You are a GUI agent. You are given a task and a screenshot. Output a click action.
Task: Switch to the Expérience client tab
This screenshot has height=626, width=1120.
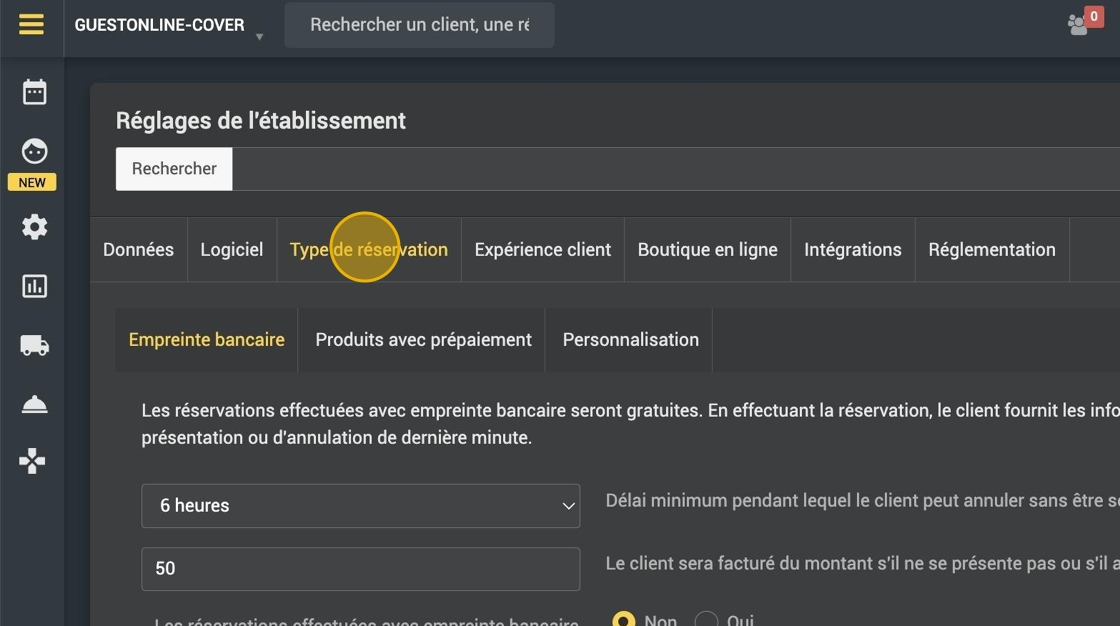click(x=543, y=249)
